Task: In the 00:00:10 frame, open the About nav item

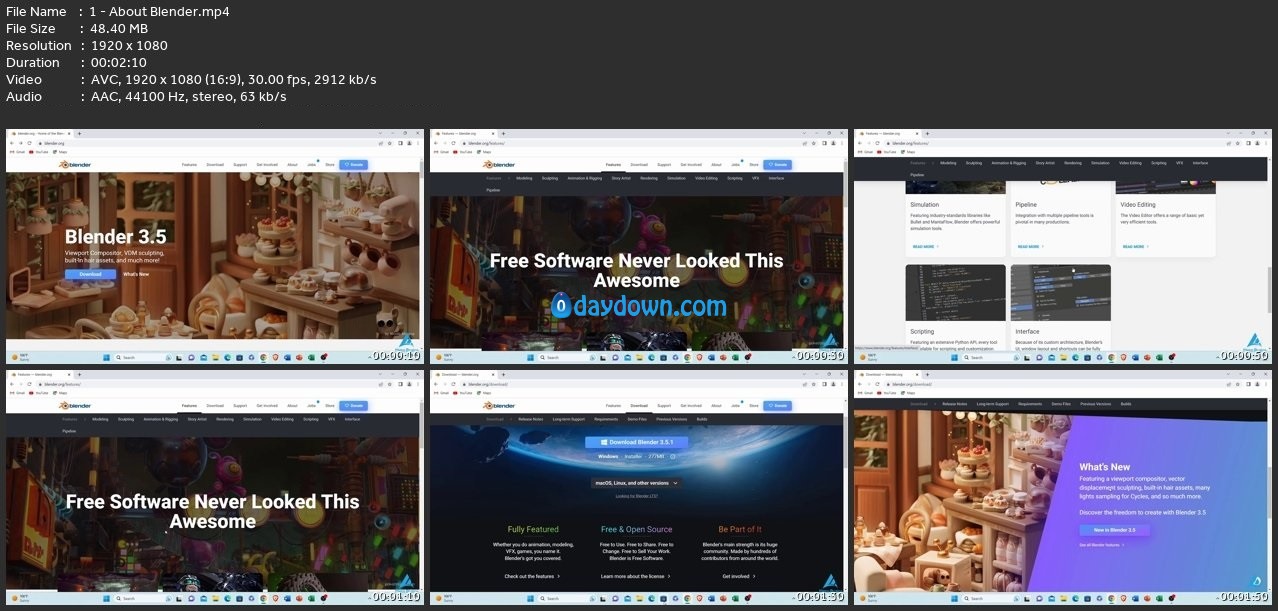Action: 293,164
